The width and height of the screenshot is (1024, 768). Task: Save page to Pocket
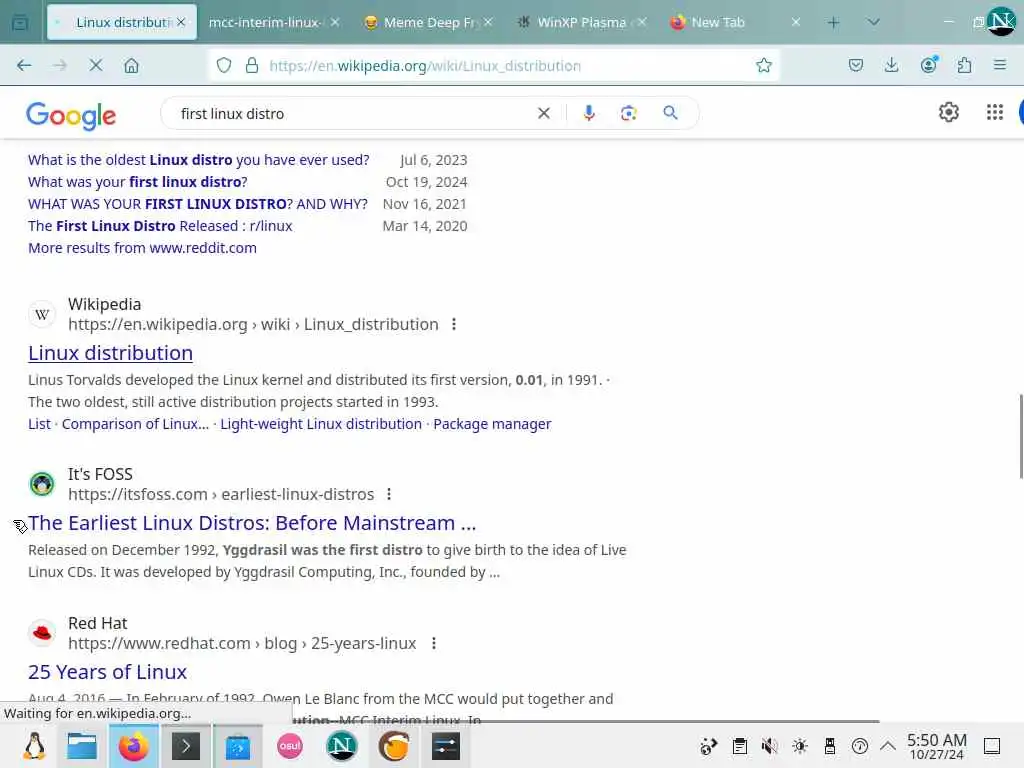pyautogui.click(x=856, y=65)
